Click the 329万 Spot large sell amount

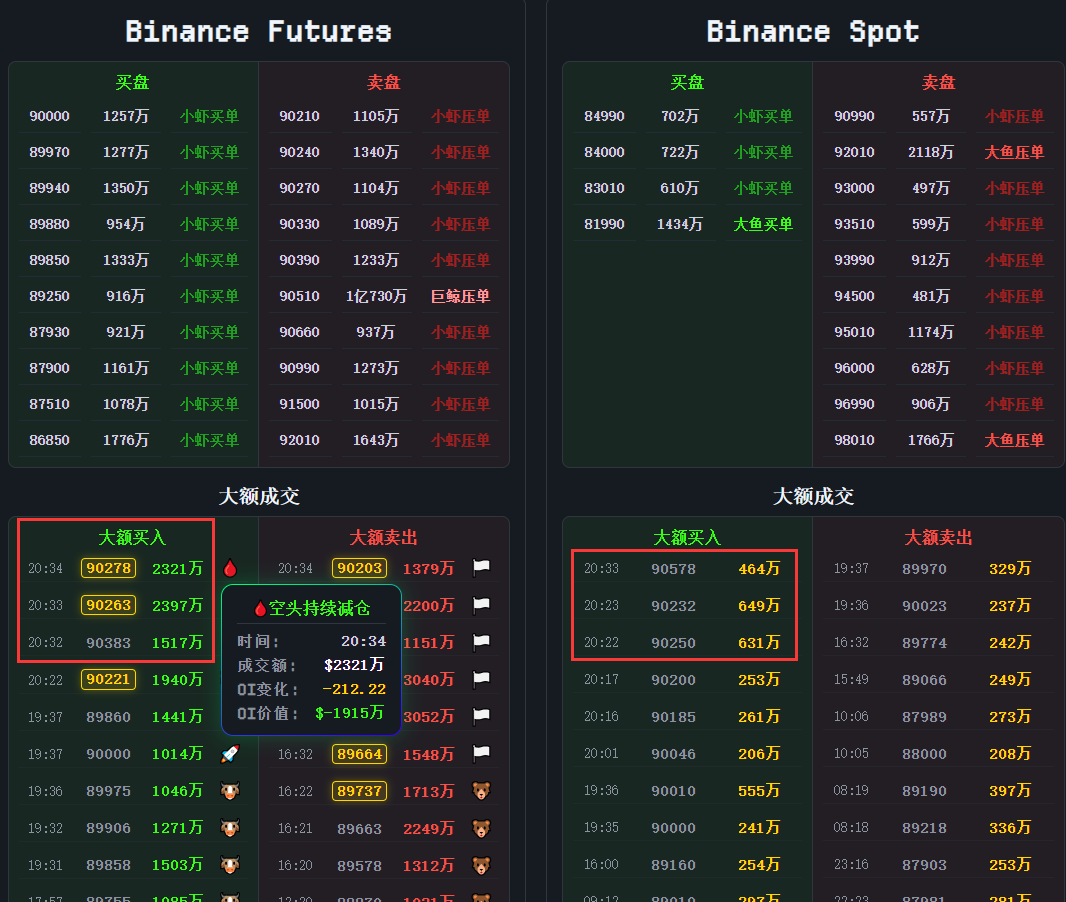(x=1010, y=569)
